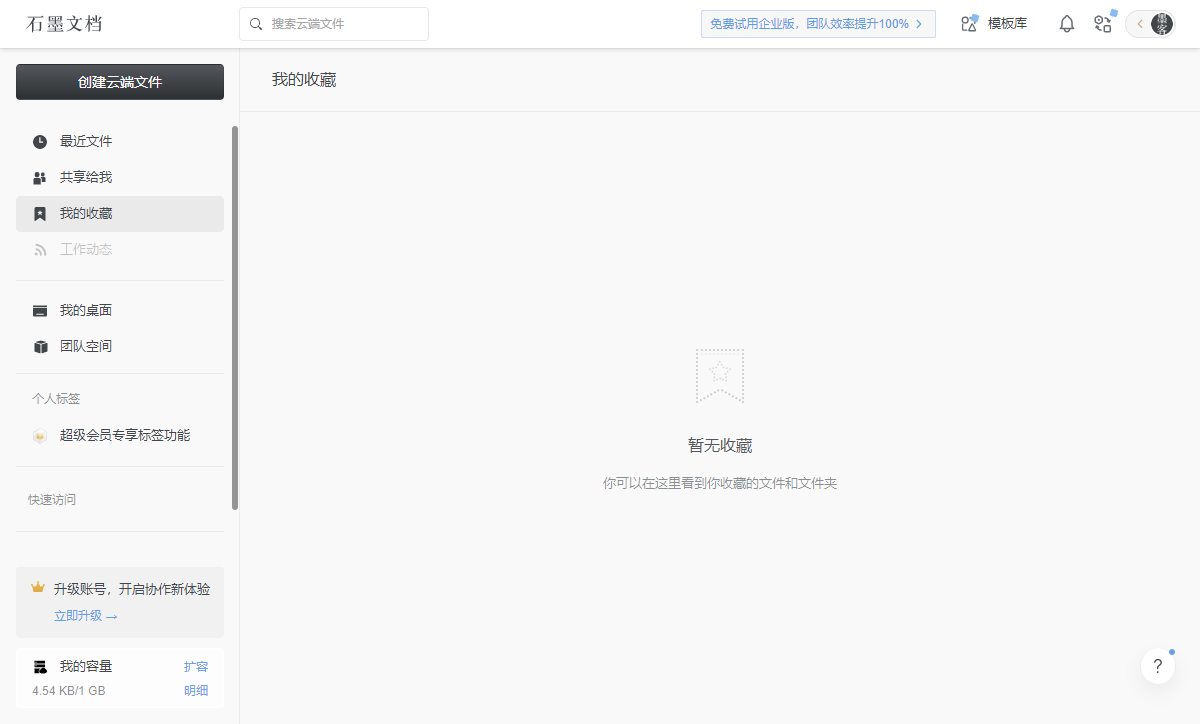Click the arrow on the enterprise trial banner

(x=919, y=24)
